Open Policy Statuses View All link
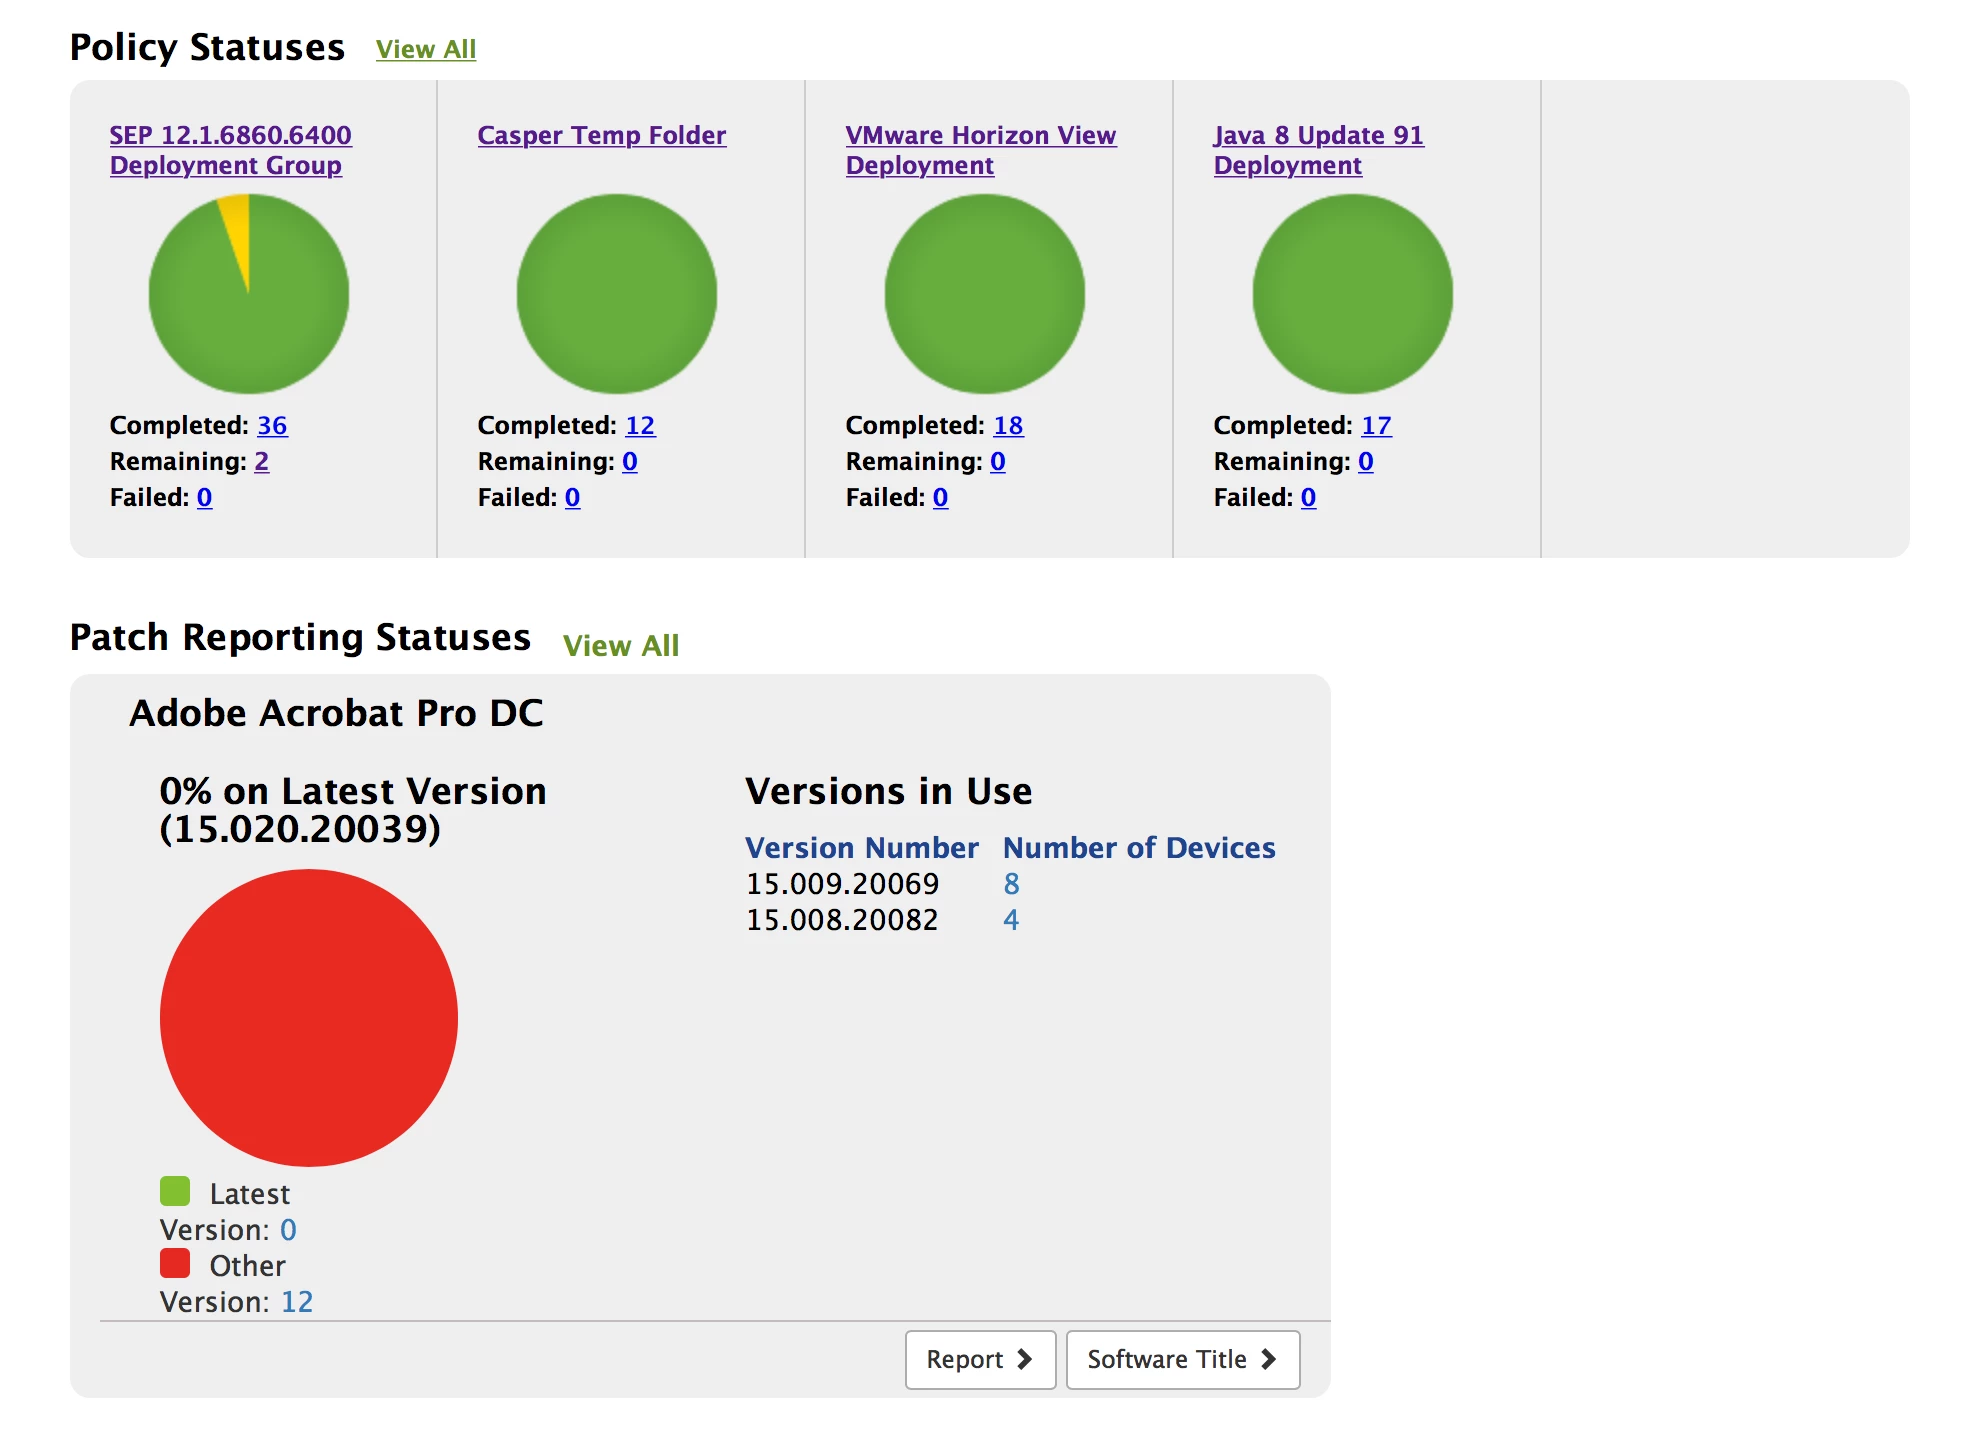This screenshot has width=1970, height=1436. 426,49
